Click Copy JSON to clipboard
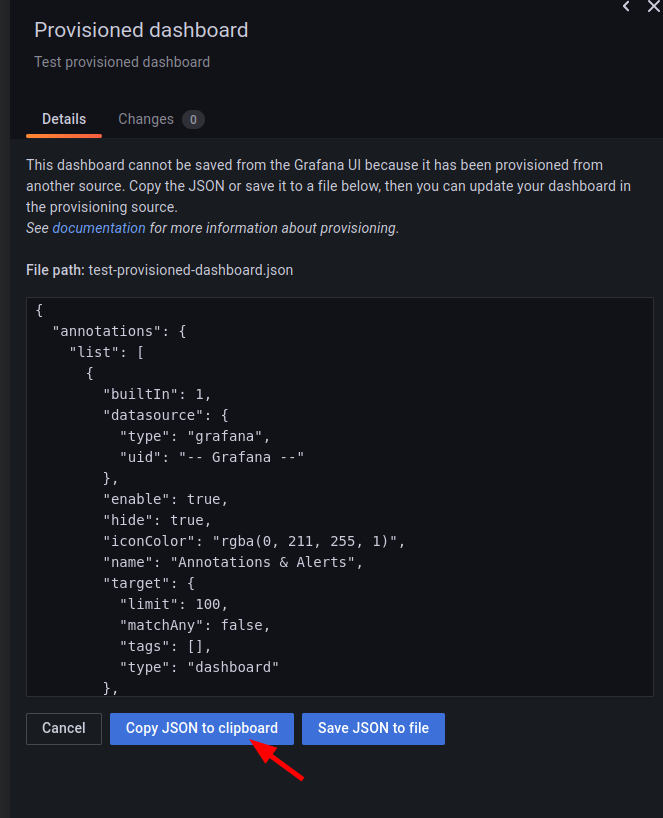663x818 pixels. [x=201, y=728]
